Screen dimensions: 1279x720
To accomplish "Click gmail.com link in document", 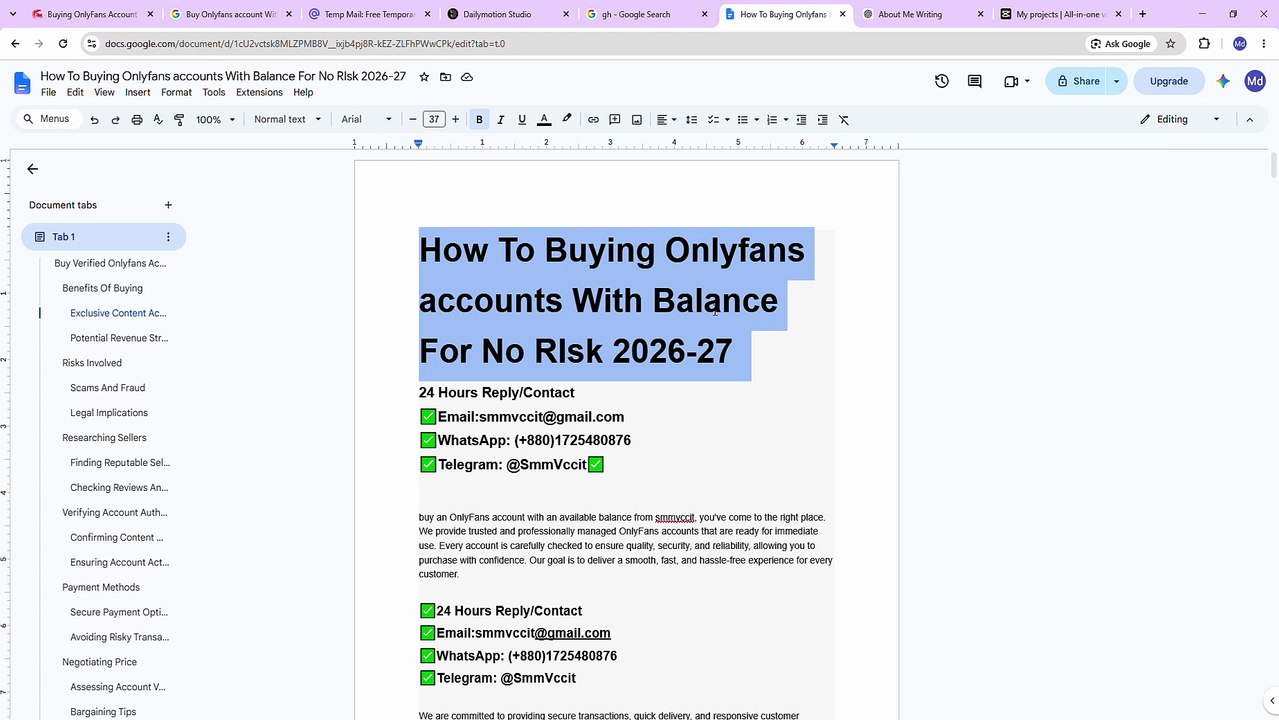I will coord(572,633).
